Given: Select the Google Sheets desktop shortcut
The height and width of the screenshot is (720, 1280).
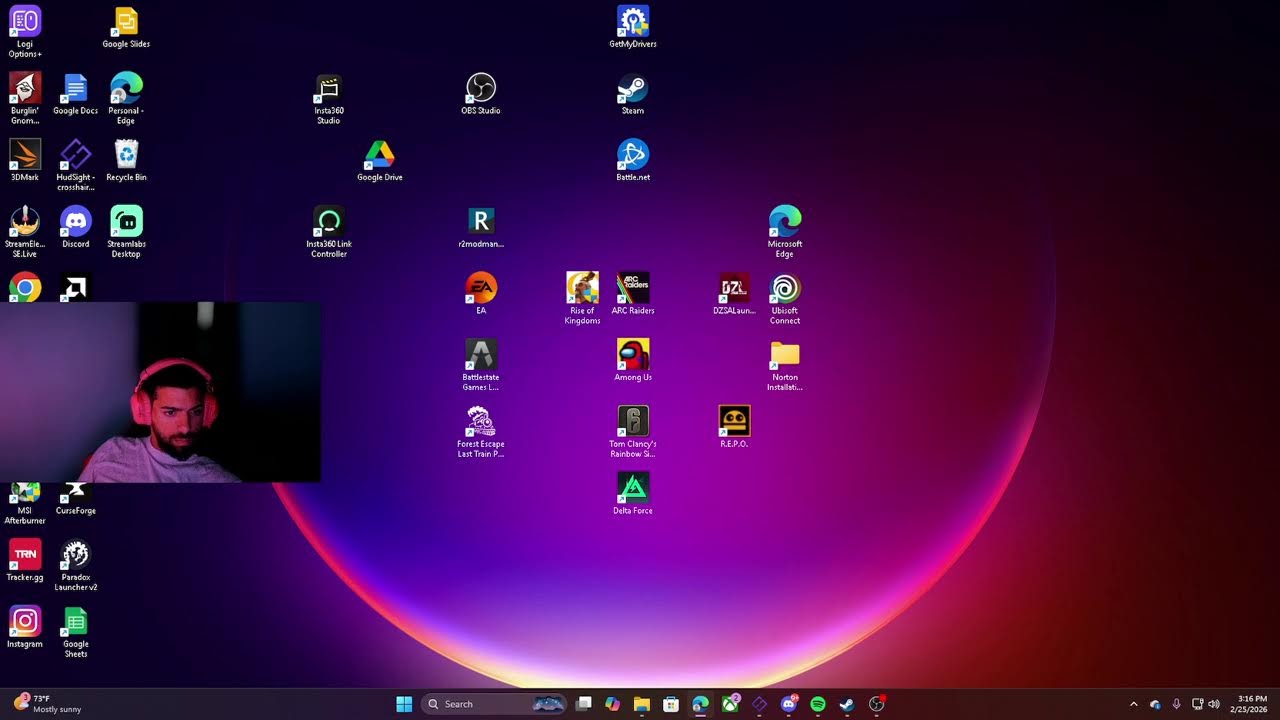Looking at the screenshot, I should tap(76, 632).
